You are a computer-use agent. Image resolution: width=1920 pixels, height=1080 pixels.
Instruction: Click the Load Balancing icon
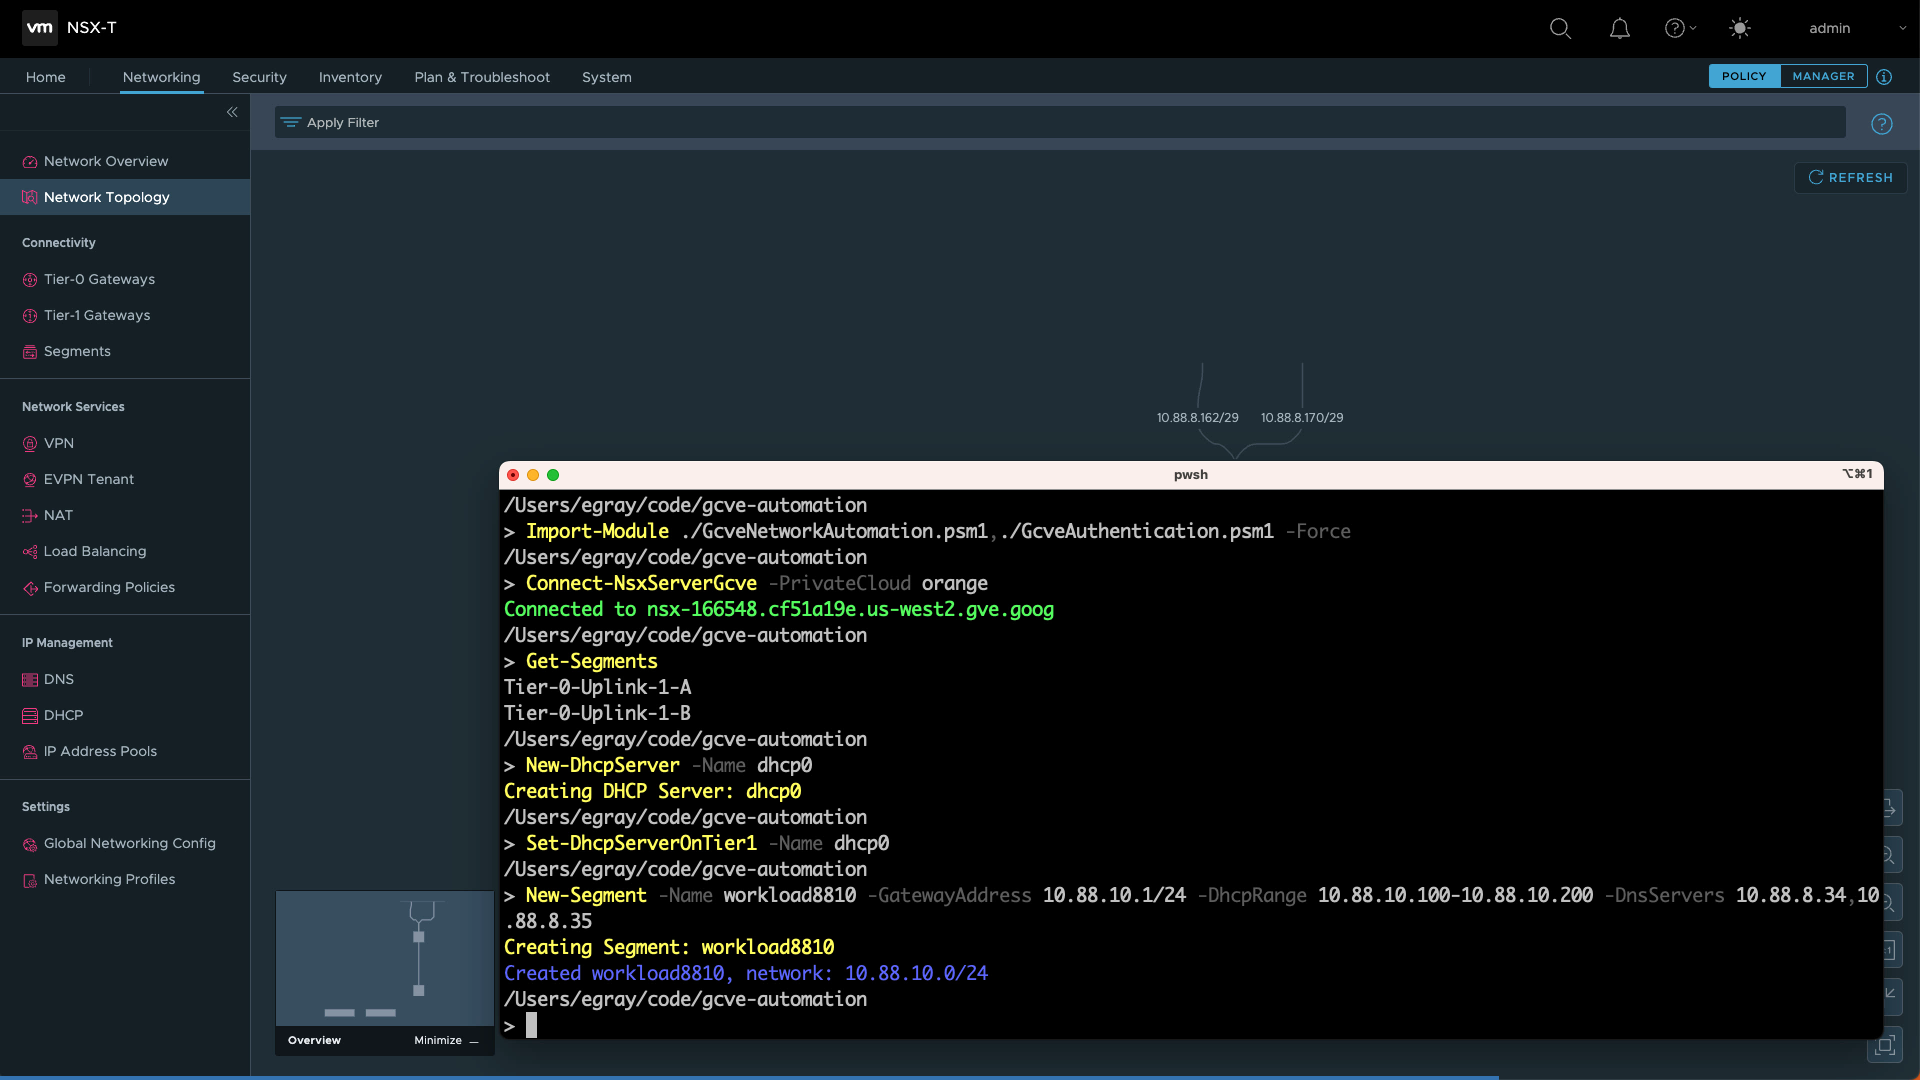point(30,552)
